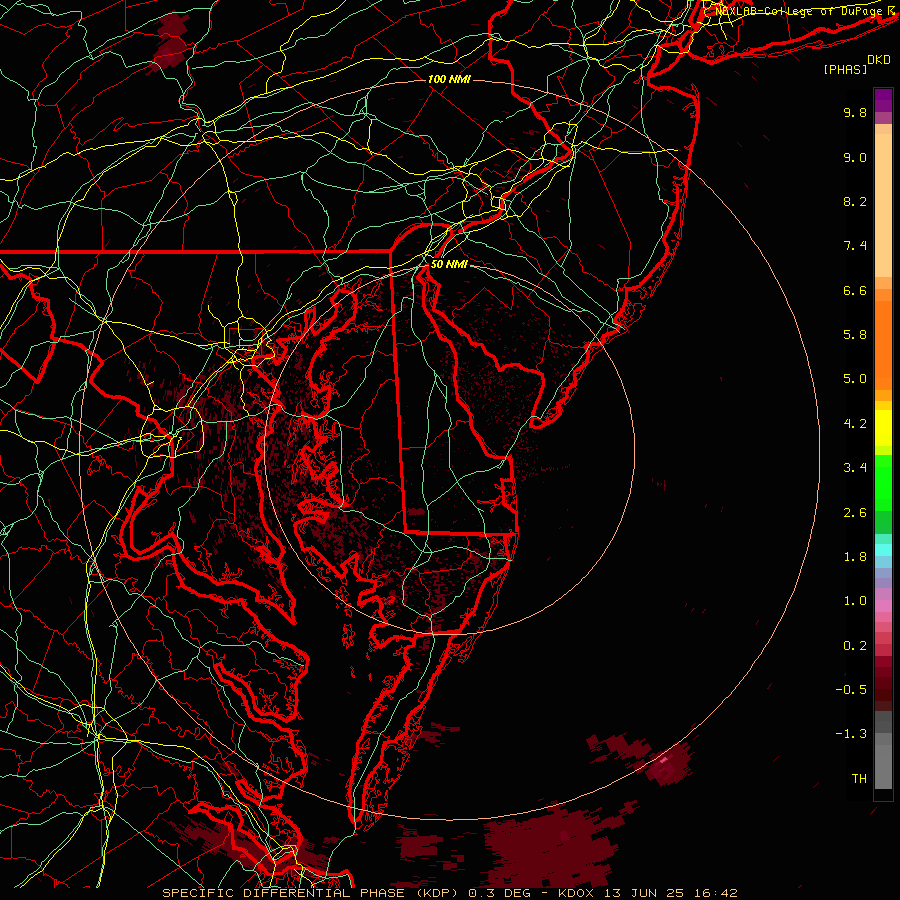Click the DKD label above the legend
The height and width of the screenshot is (900, 900).
point(879,60)
